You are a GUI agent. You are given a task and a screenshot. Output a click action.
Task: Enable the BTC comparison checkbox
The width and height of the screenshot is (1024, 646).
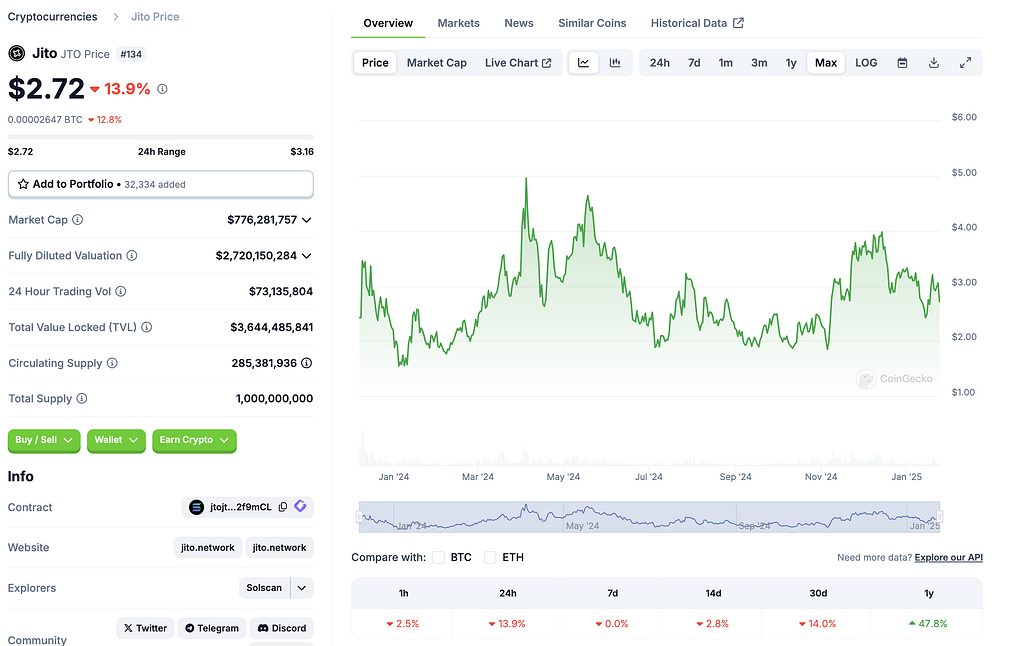(438, 557)
